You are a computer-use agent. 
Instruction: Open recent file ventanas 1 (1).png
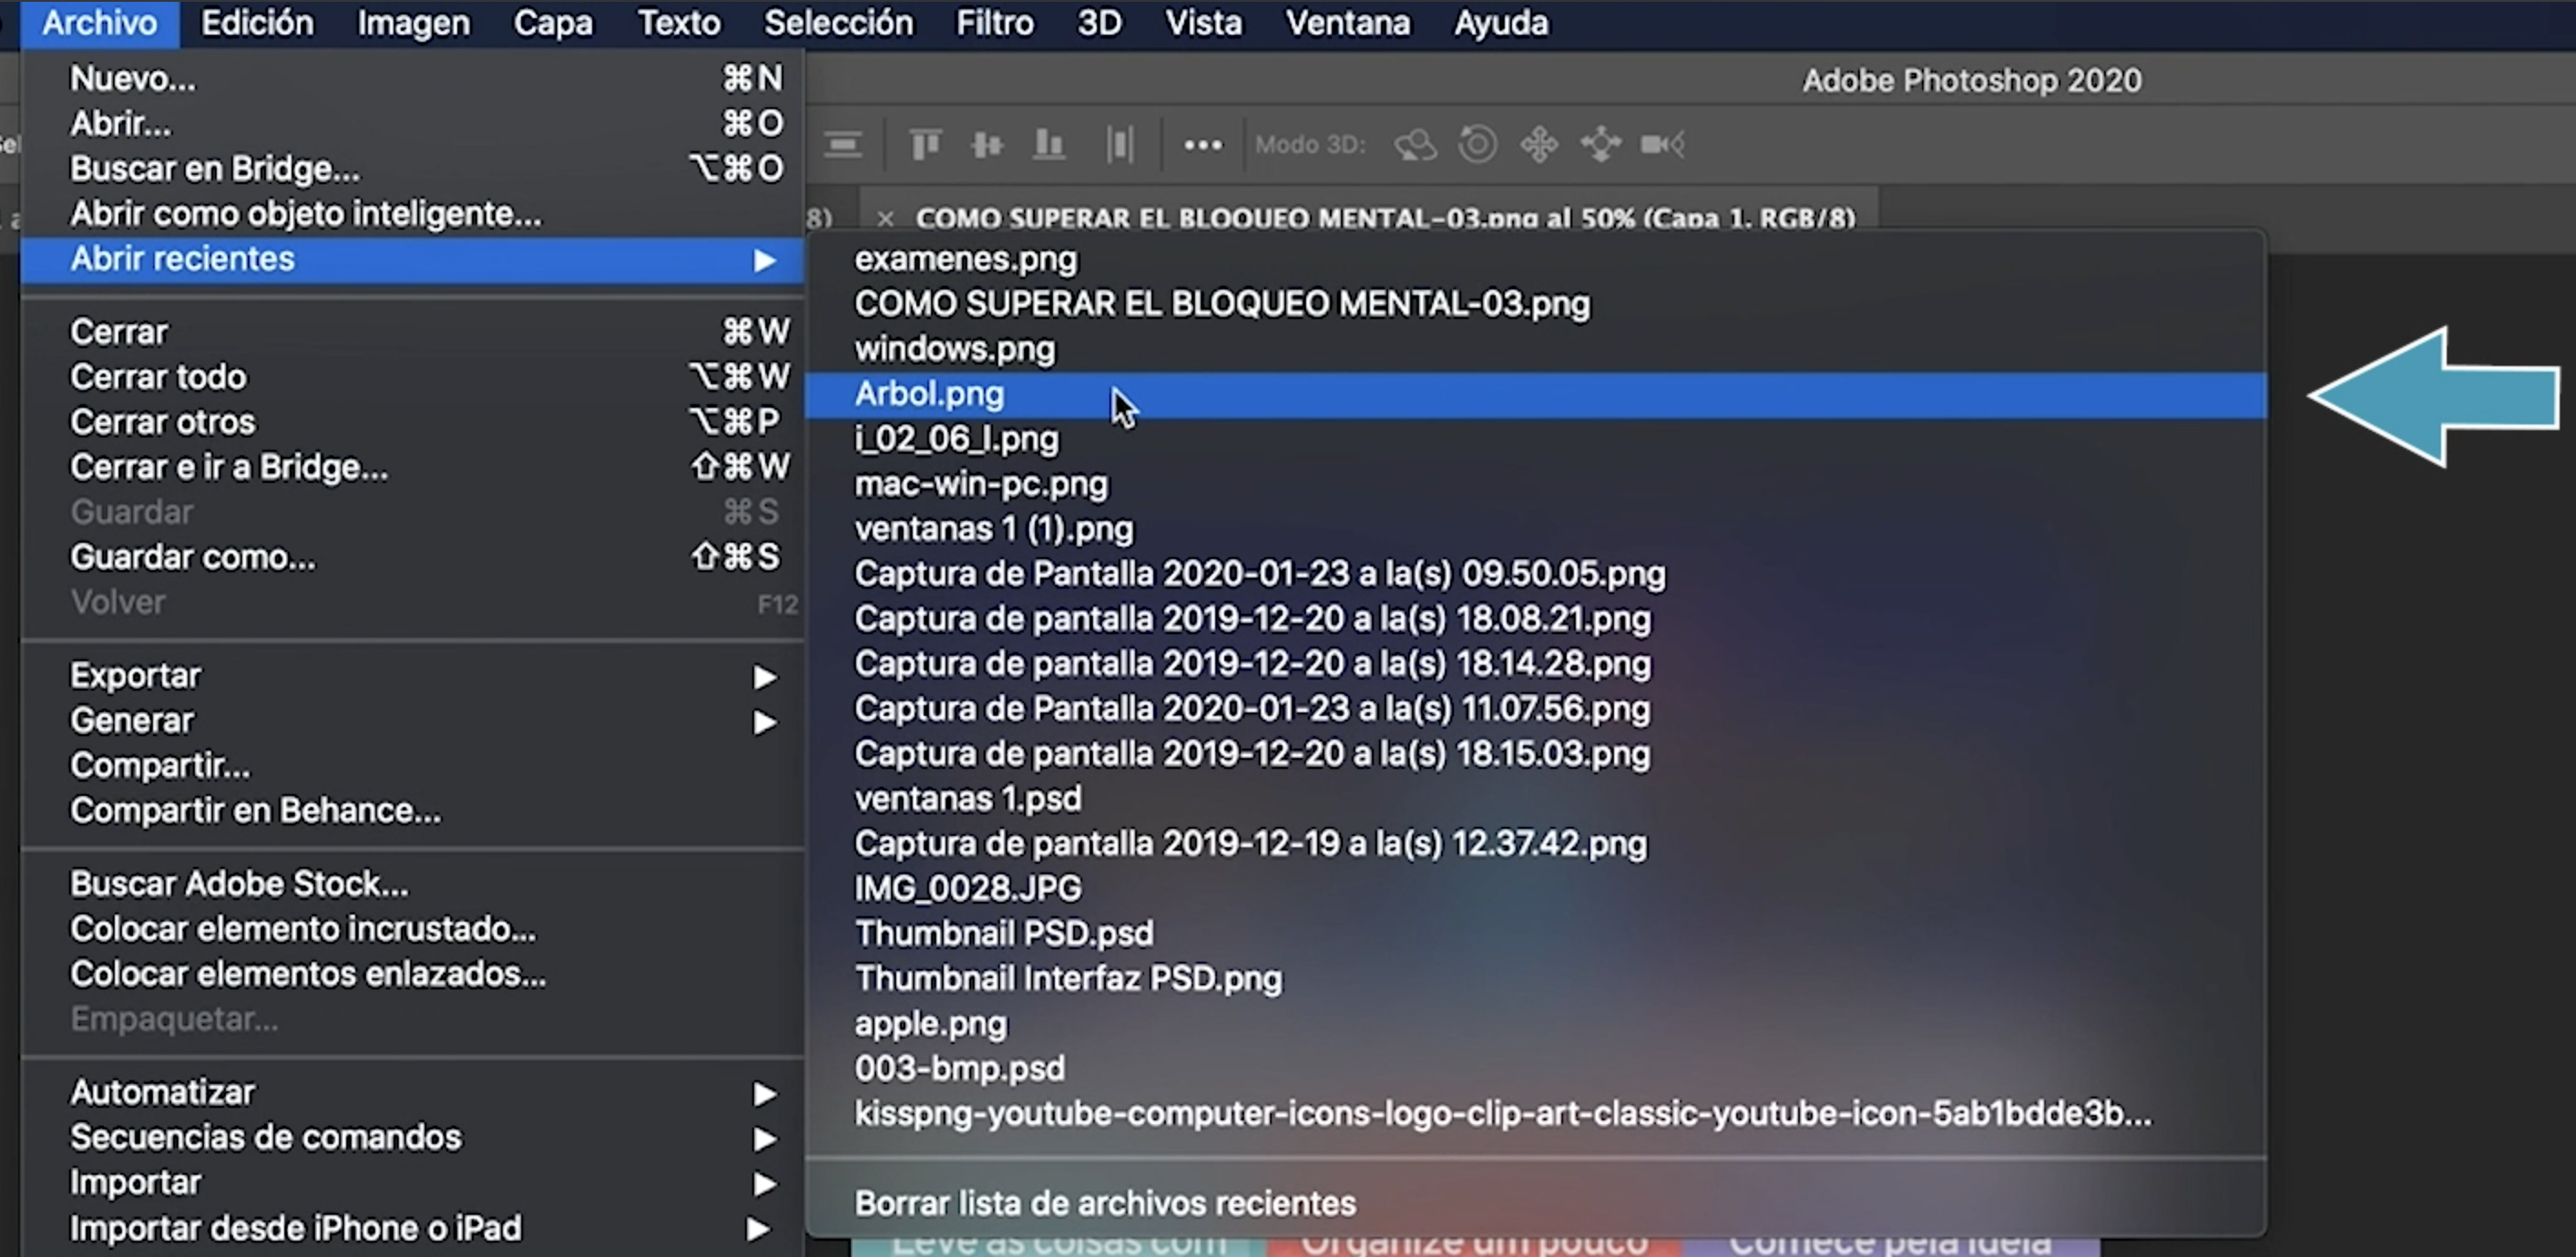(x=1535, y=529)
